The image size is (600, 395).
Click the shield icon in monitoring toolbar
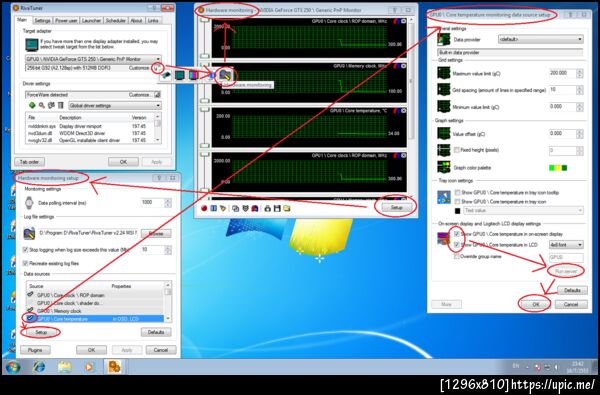click(x=245, y=208)
